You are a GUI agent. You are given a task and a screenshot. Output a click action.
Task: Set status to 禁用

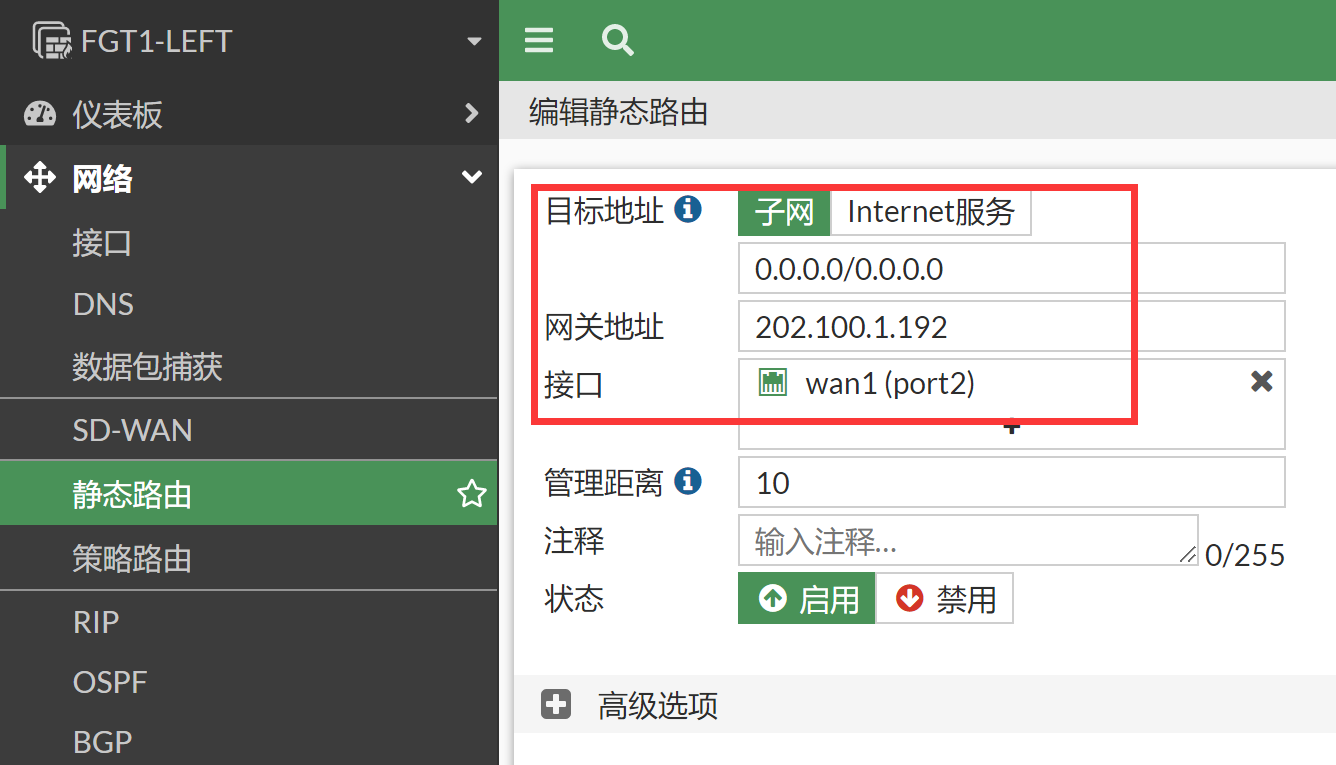coord(944,598)
